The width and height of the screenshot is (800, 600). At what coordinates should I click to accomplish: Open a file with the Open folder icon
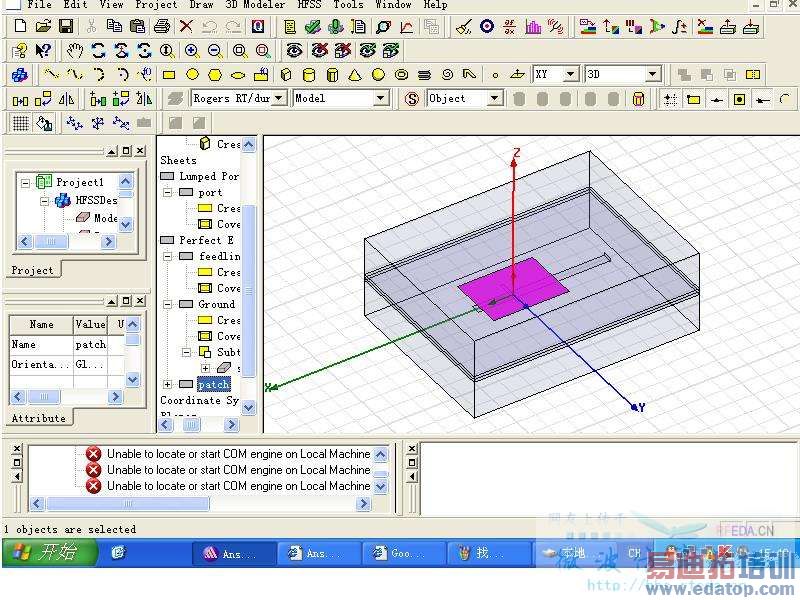pos(43,26)
